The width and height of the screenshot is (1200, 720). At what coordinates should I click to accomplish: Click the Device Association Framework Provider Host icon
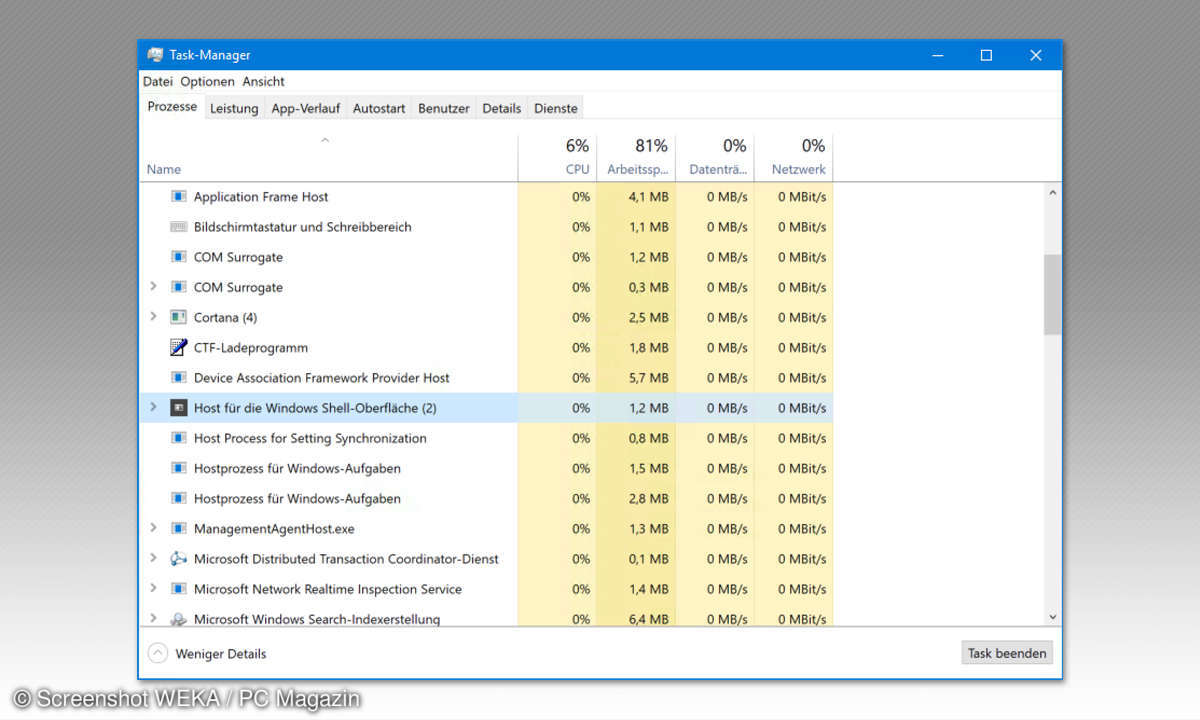click(x=179, y=378)
